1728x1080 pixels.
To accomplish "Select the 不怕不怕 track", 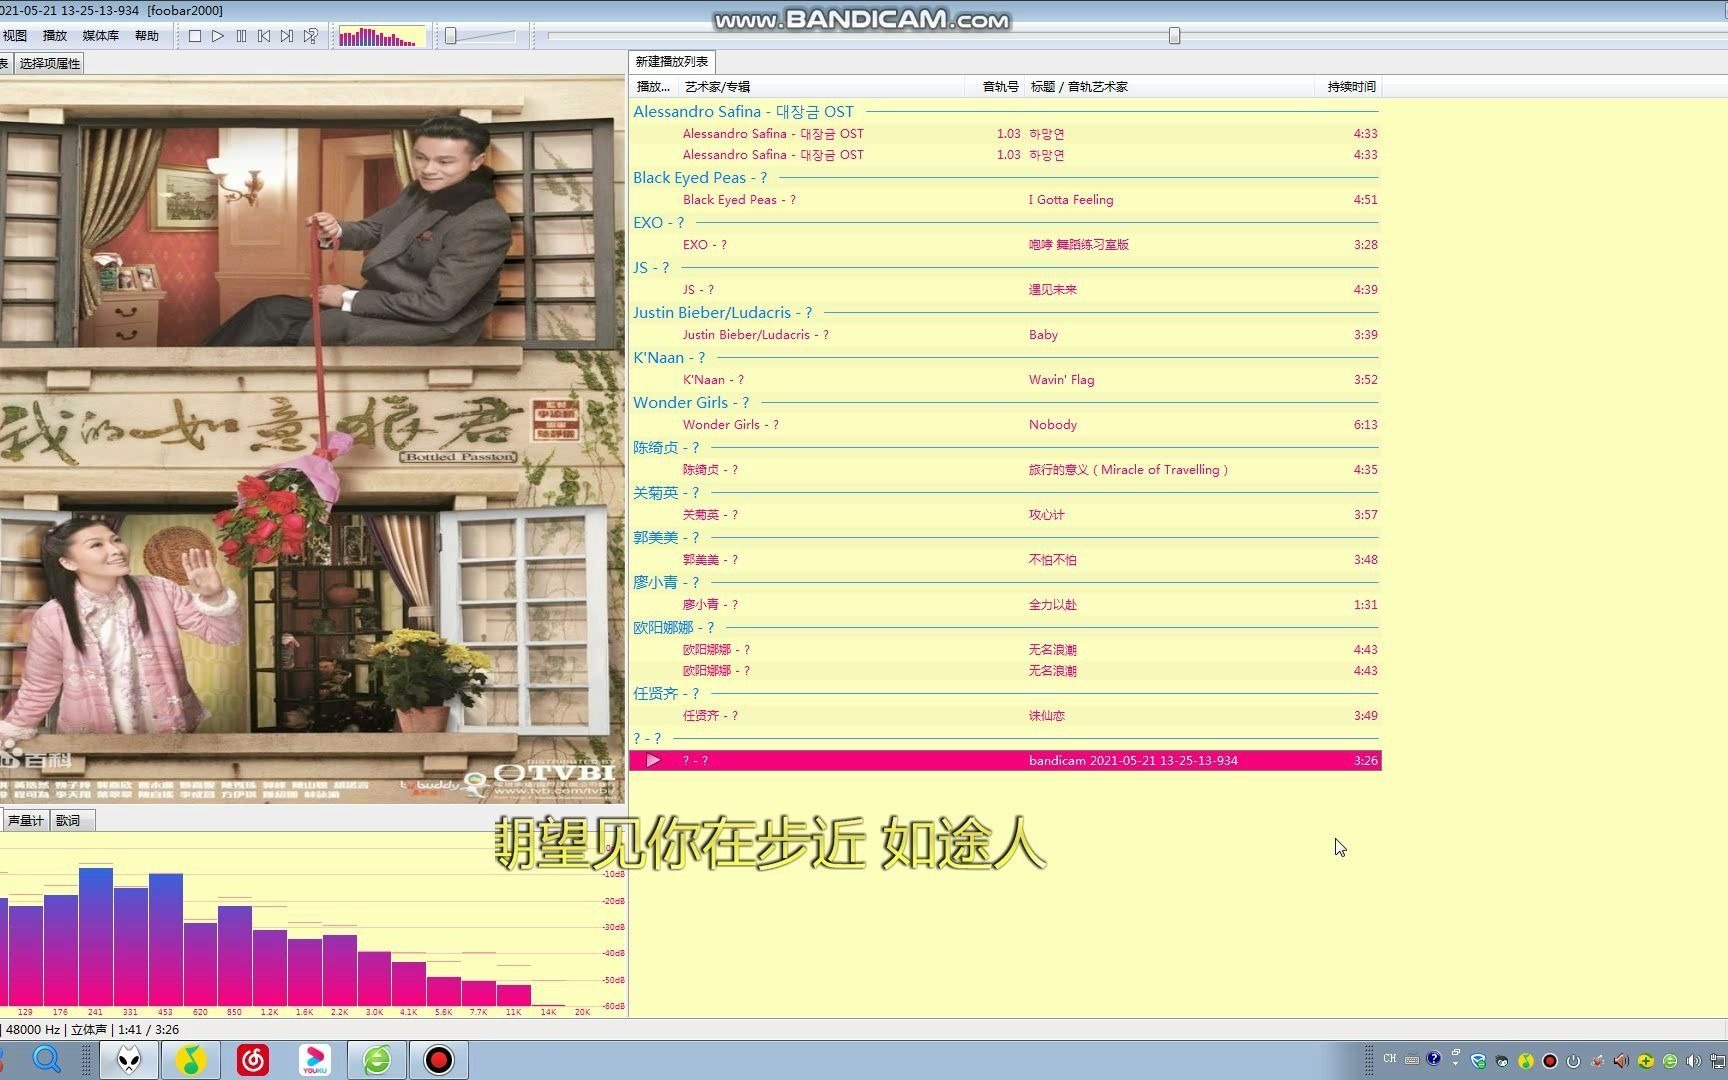I will pos(1005,560).
